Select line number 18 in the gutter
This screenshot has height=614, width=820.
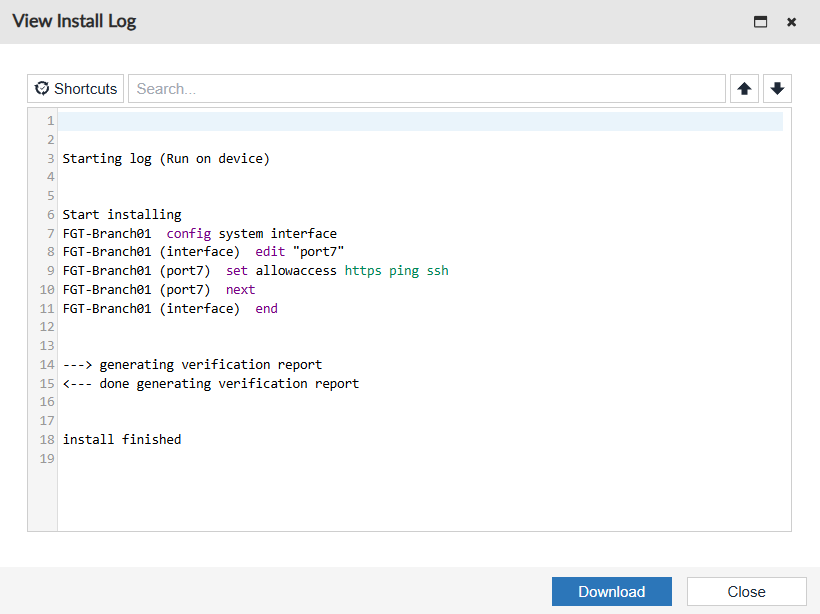click(46, 439)
